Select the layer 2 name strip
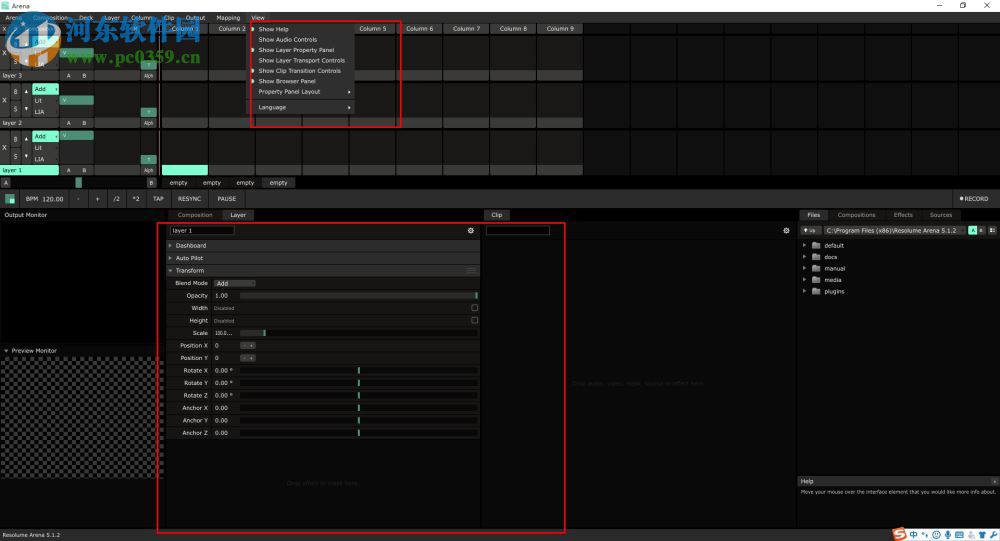 (x=29, y=122)
